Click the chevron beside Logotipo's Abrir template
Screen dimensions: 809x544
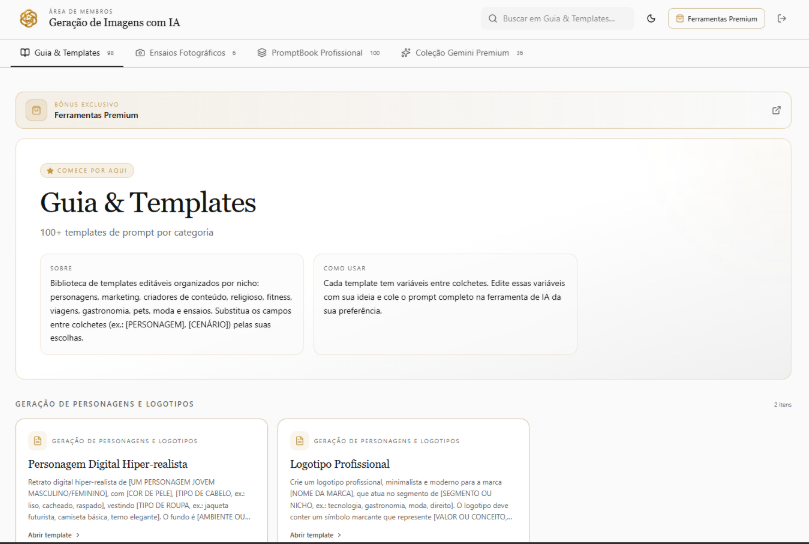tap(339, 535)
